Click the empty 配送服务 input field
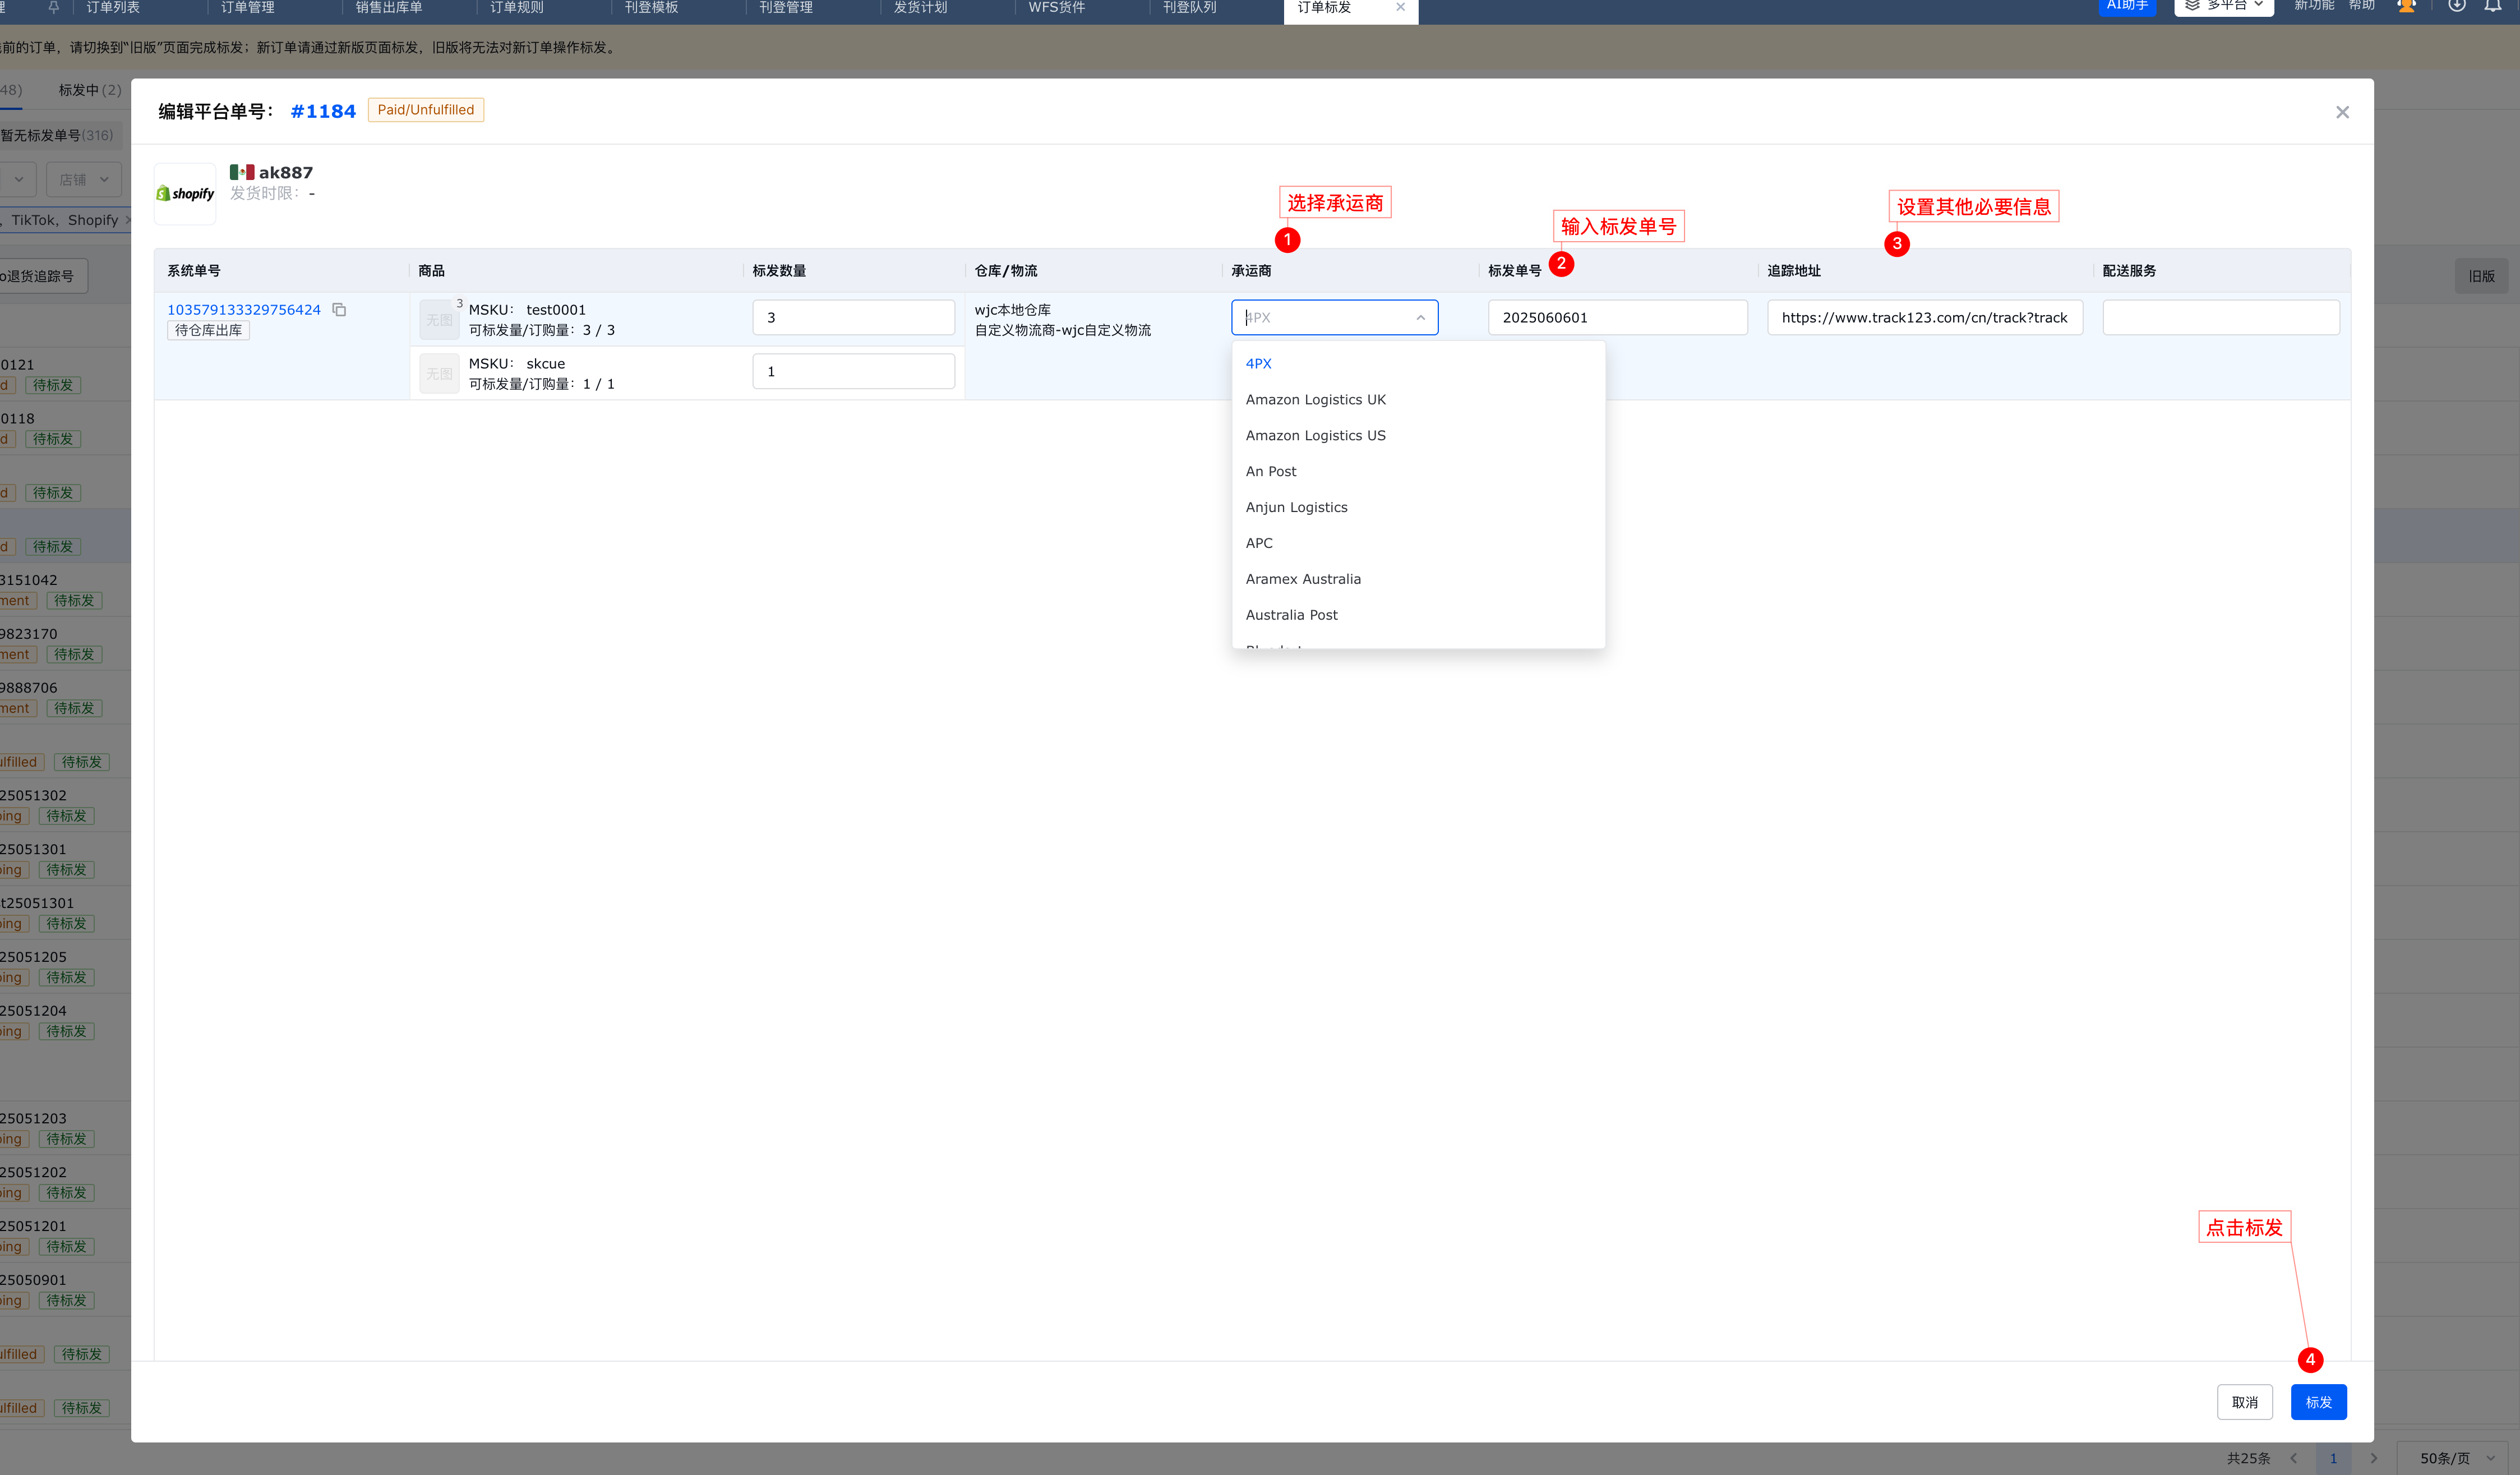This screenshot has width=2520, height=1475. click(2220, 318)
